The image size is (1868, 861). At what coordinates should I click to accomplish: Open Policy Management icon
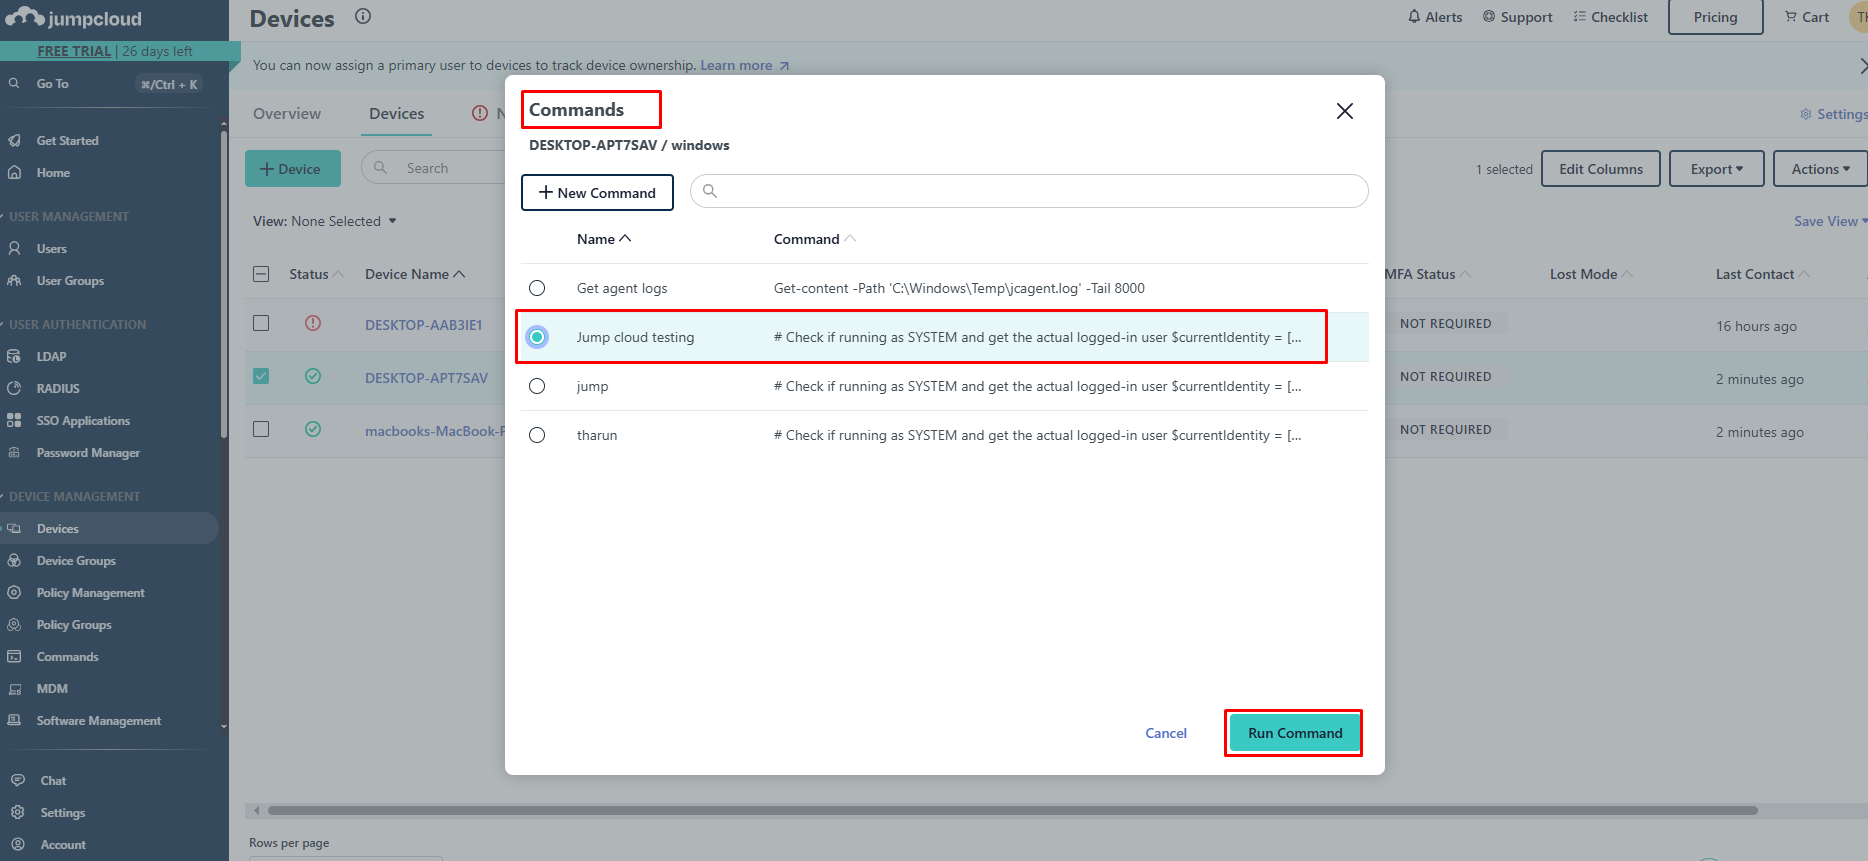click(x=14, y=593)
